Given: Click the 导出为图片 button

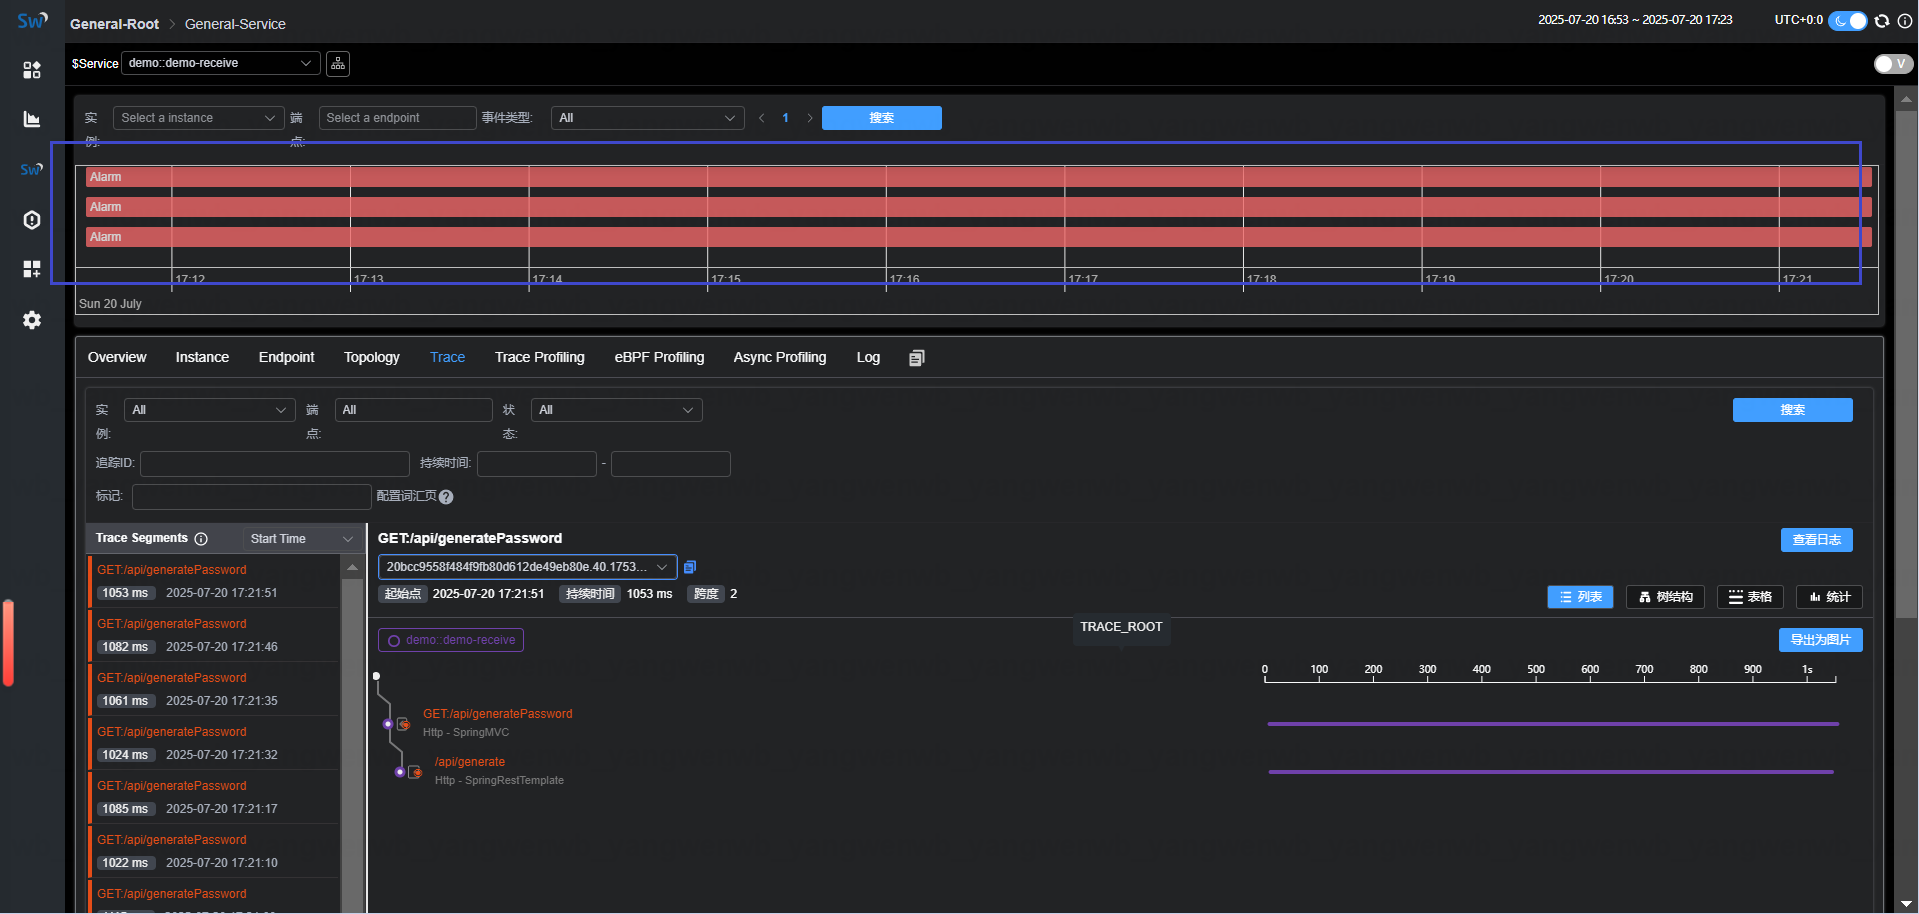Looking at the screenshot, I should 1820,640.
